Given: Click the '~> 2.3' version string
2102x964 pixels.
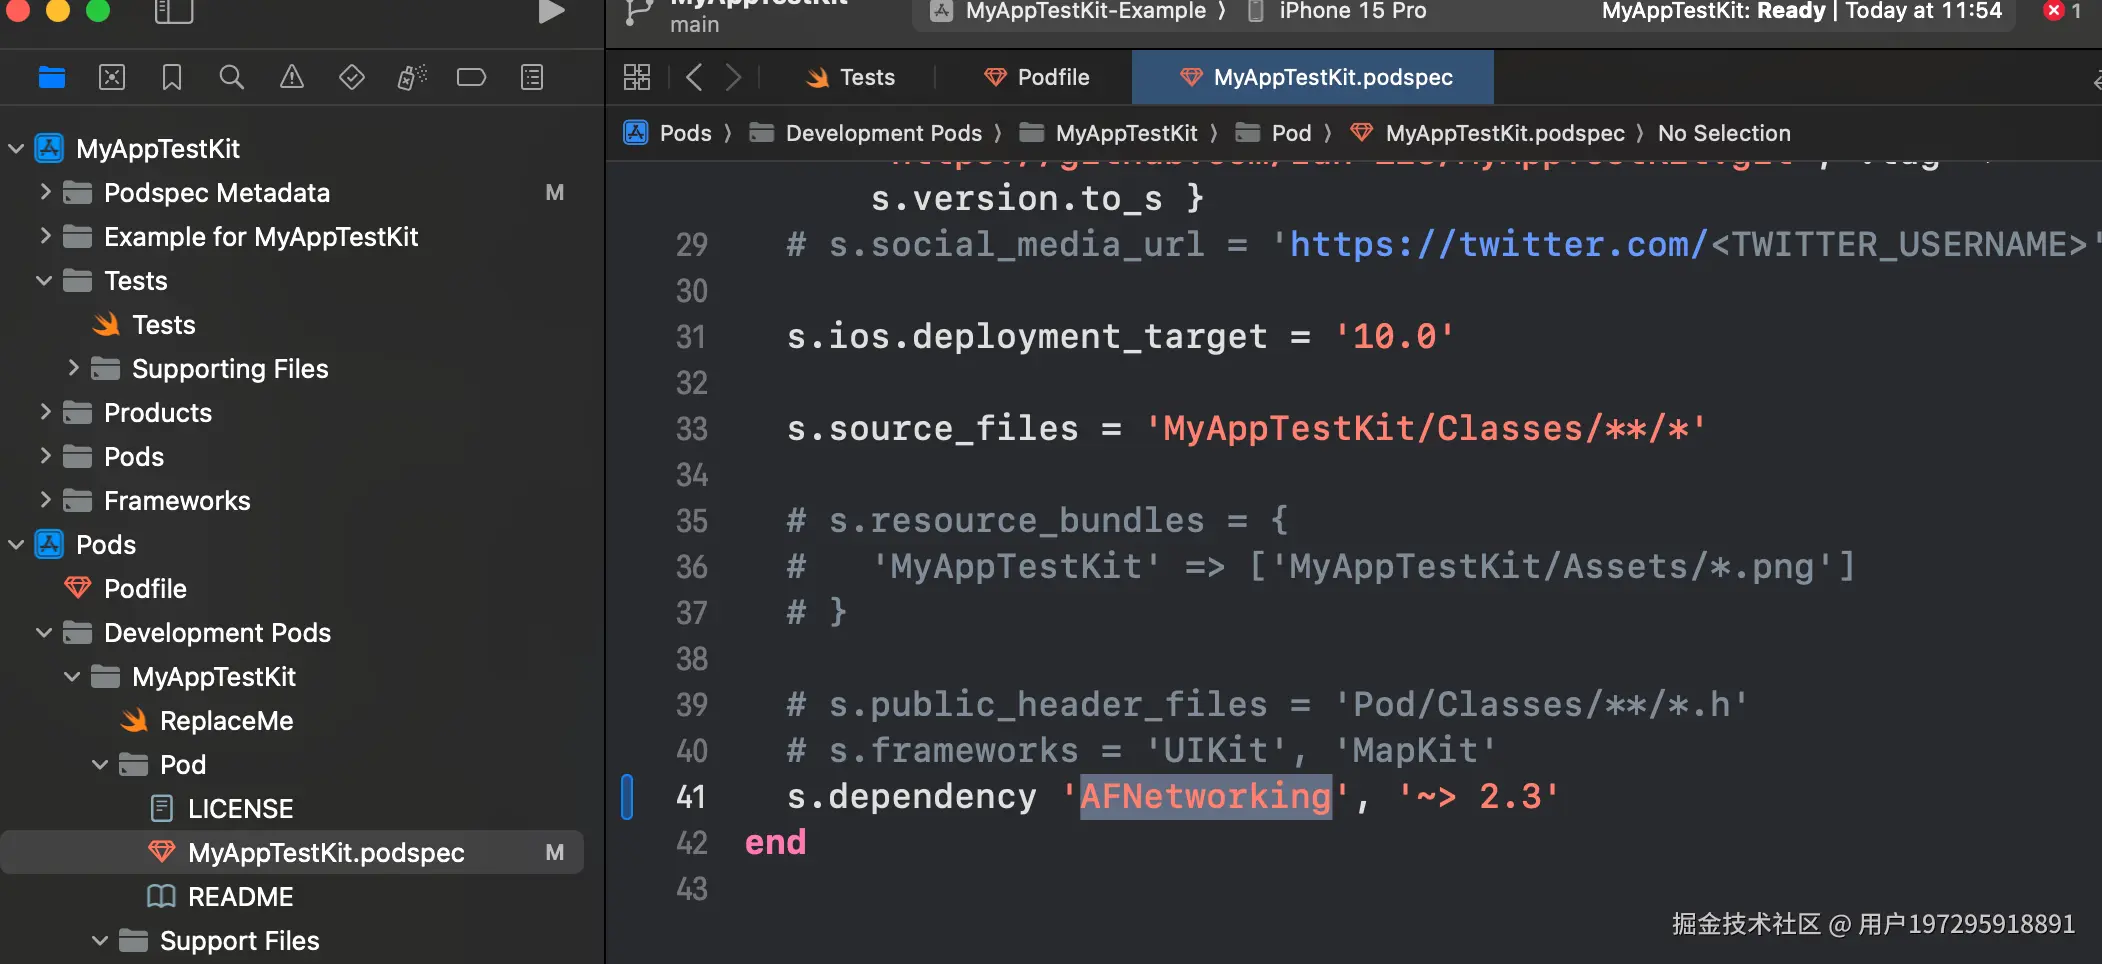Looking at the screenshot, I should coord(1478,797).
